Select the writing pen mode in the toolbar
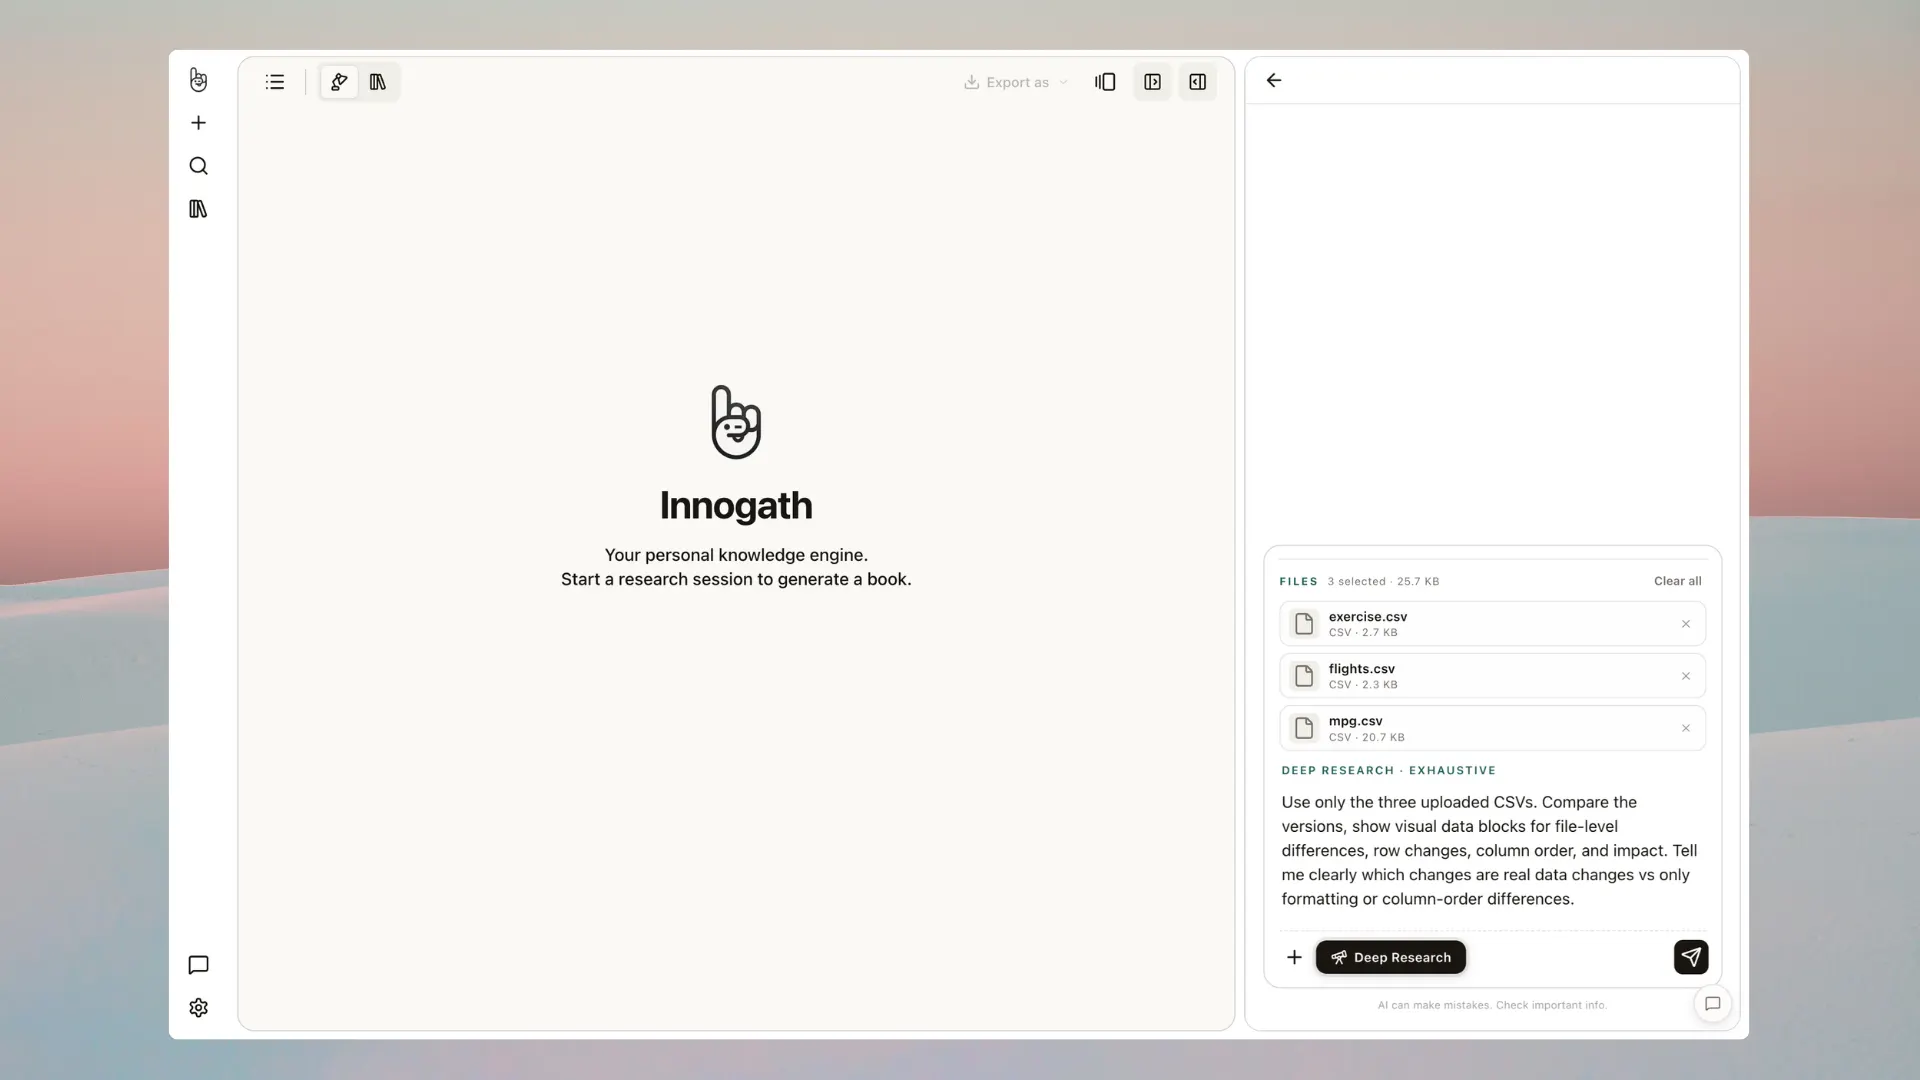Viewport: 1920px width, 1080px height. coord(339,82)
